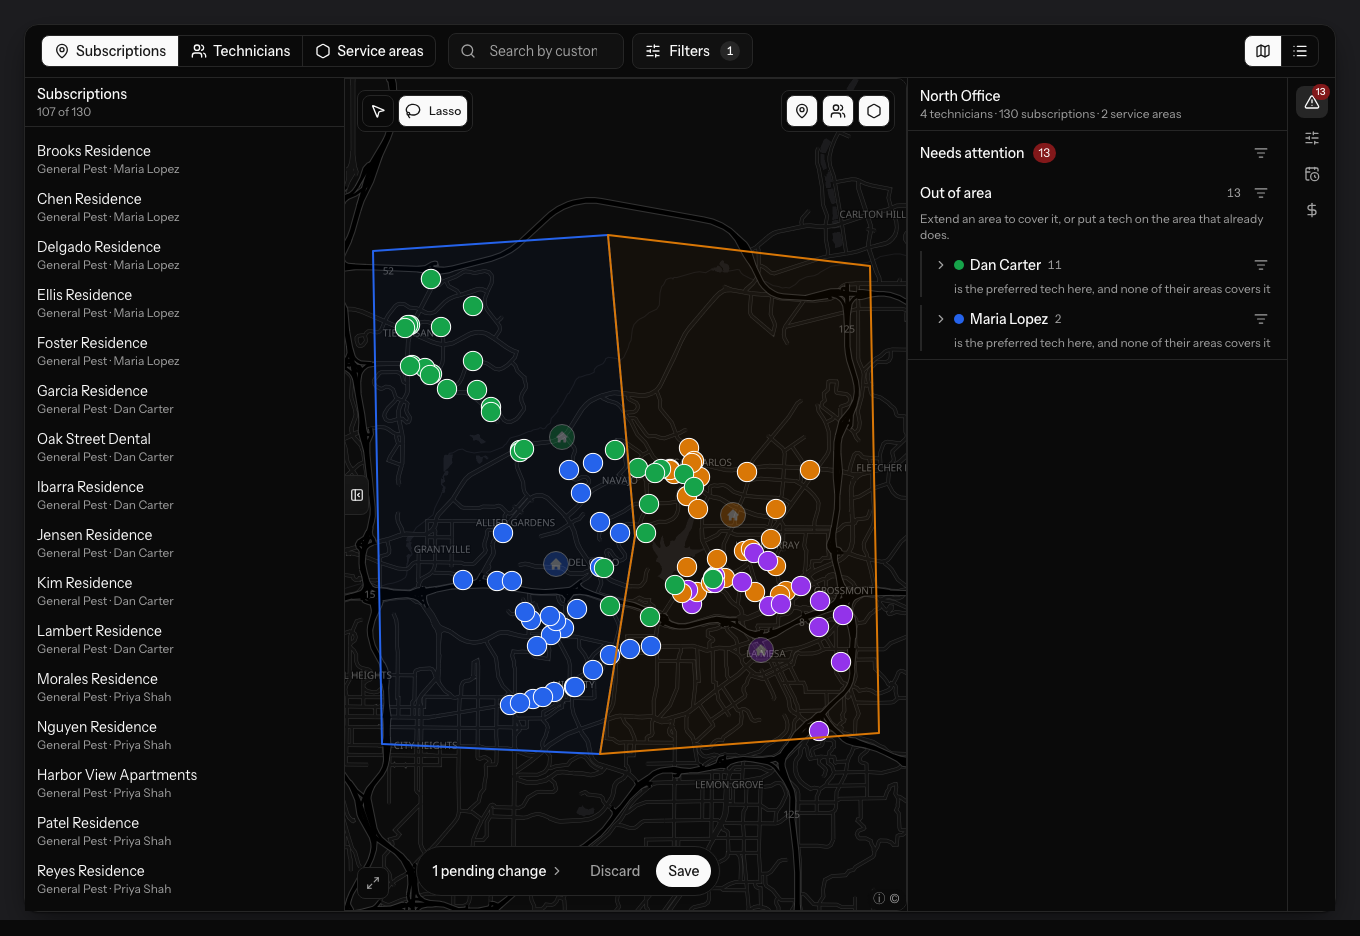The width and height of the screenshot is (1360, 936).
Task: Switch to map view
Action: 1263,51
